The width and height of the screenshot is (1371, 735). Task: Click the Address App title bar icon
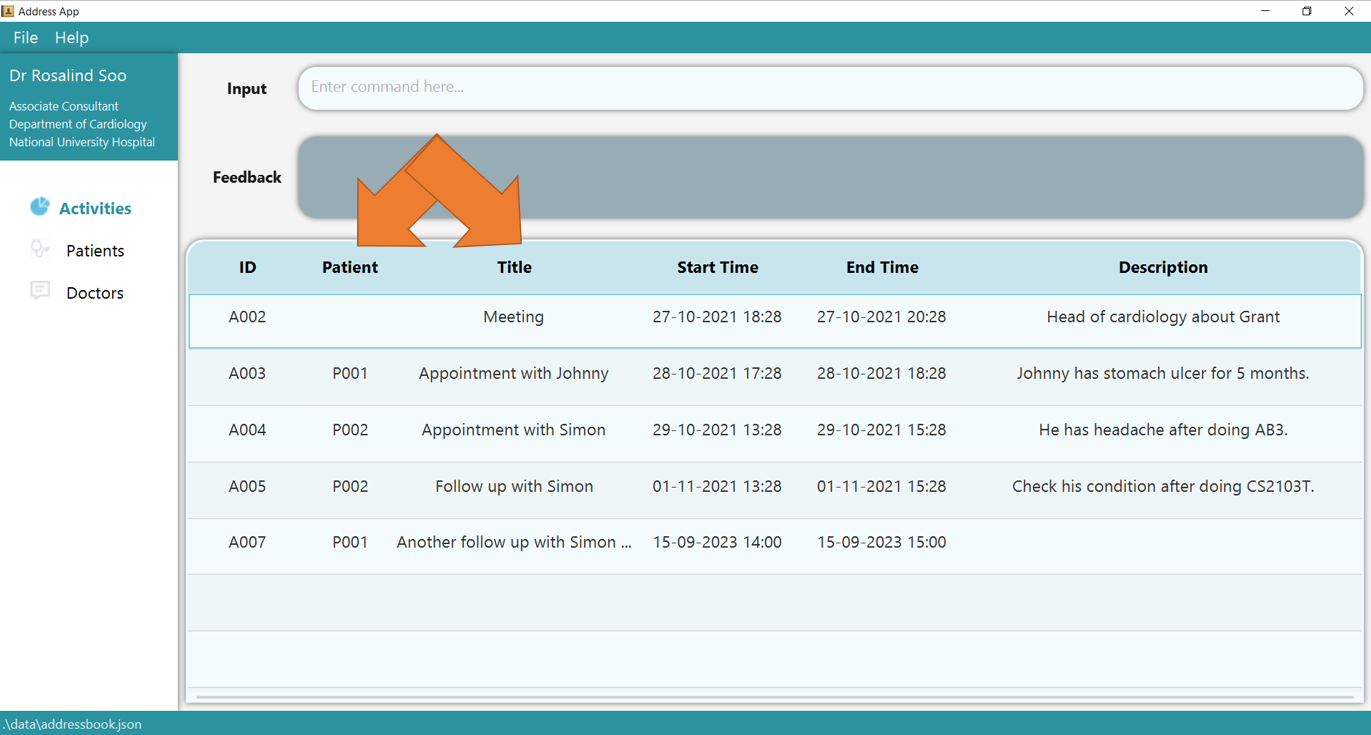8,11
